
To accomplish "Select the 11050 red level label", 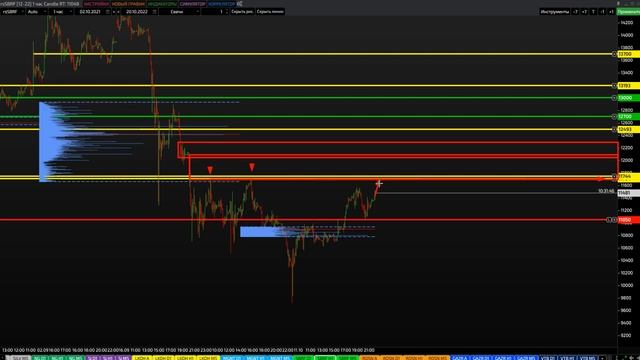I will (x=629, y=220).
